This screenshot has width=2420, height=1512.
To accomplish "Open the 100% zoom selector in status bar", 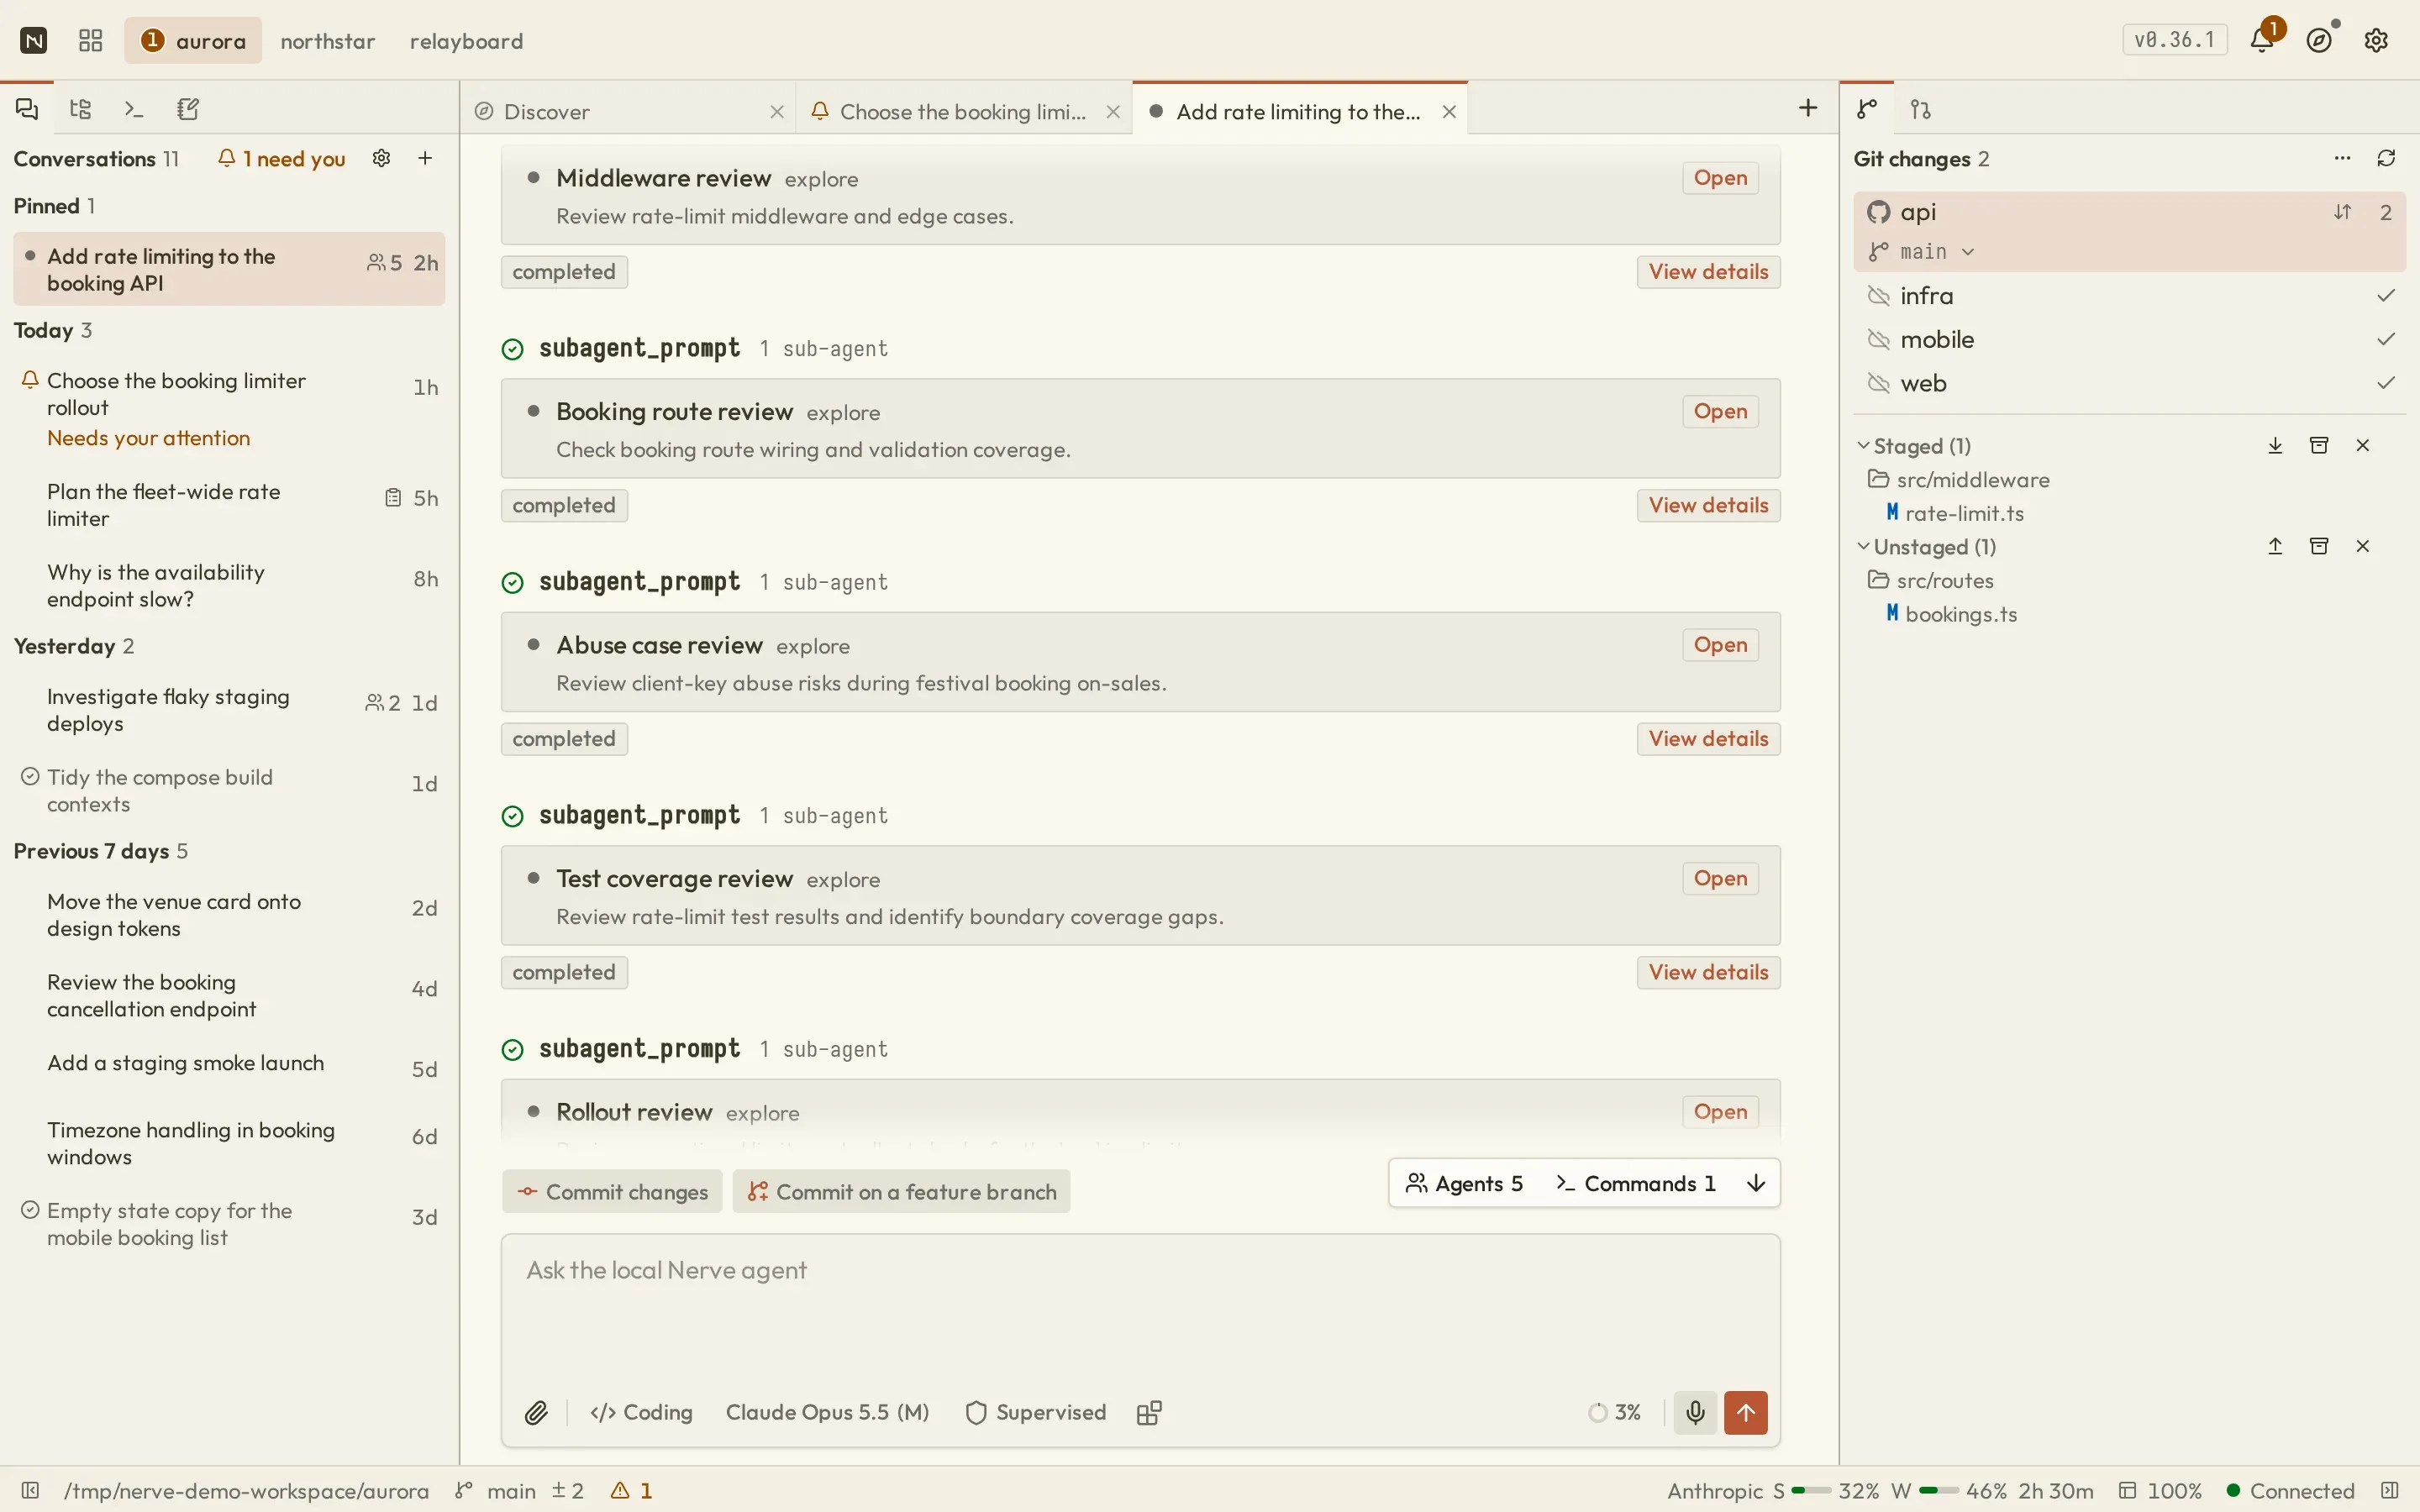I will click(x=2160, y=1491).
